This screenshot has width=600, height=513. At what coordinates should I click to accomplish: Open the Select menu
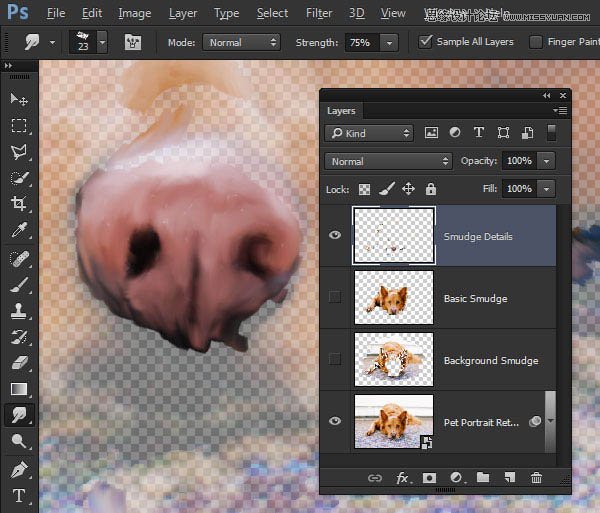[x=272, y=13]
